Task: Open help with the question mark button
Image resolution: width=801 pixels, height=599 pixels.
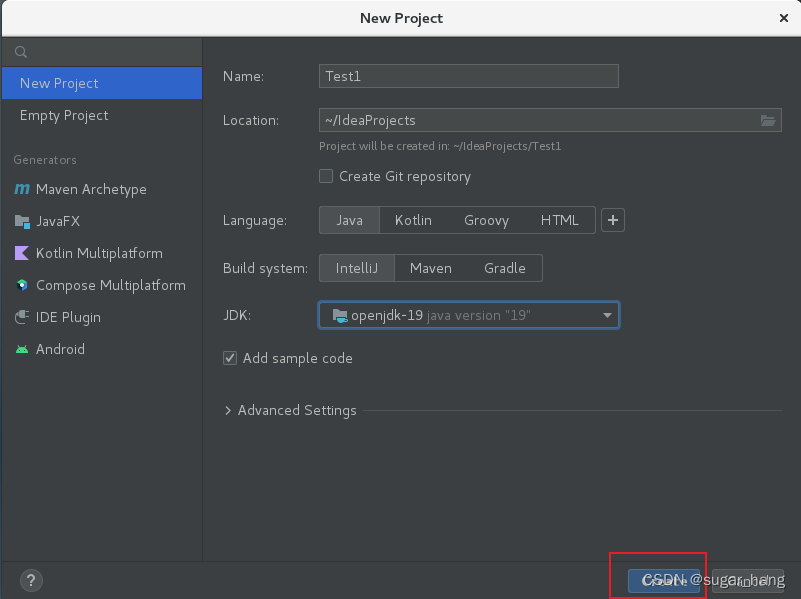Action: click(31, 581)
